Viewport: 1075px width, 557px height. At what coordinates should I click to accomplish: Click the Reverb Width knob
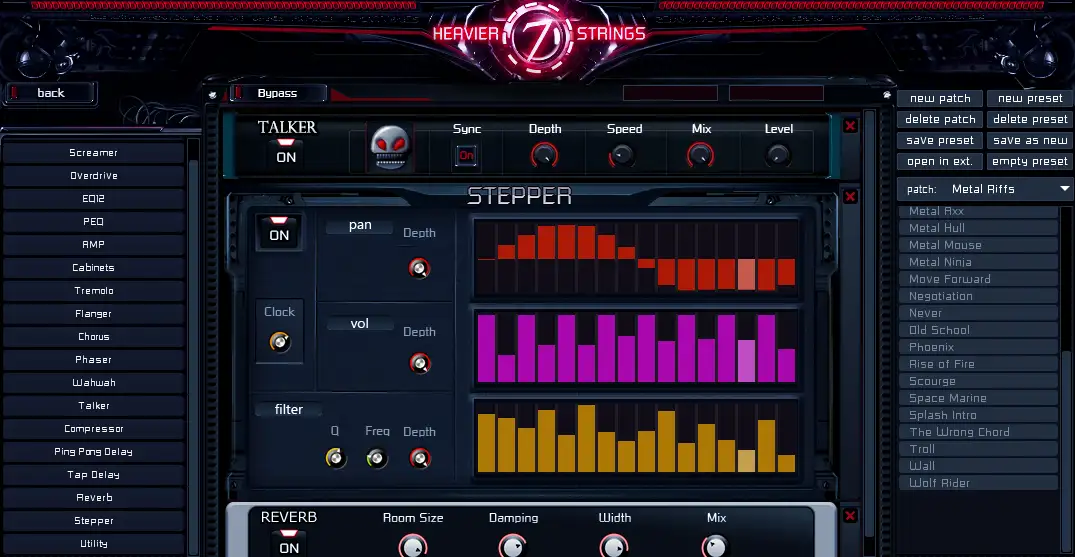click(x=614, y=546)
